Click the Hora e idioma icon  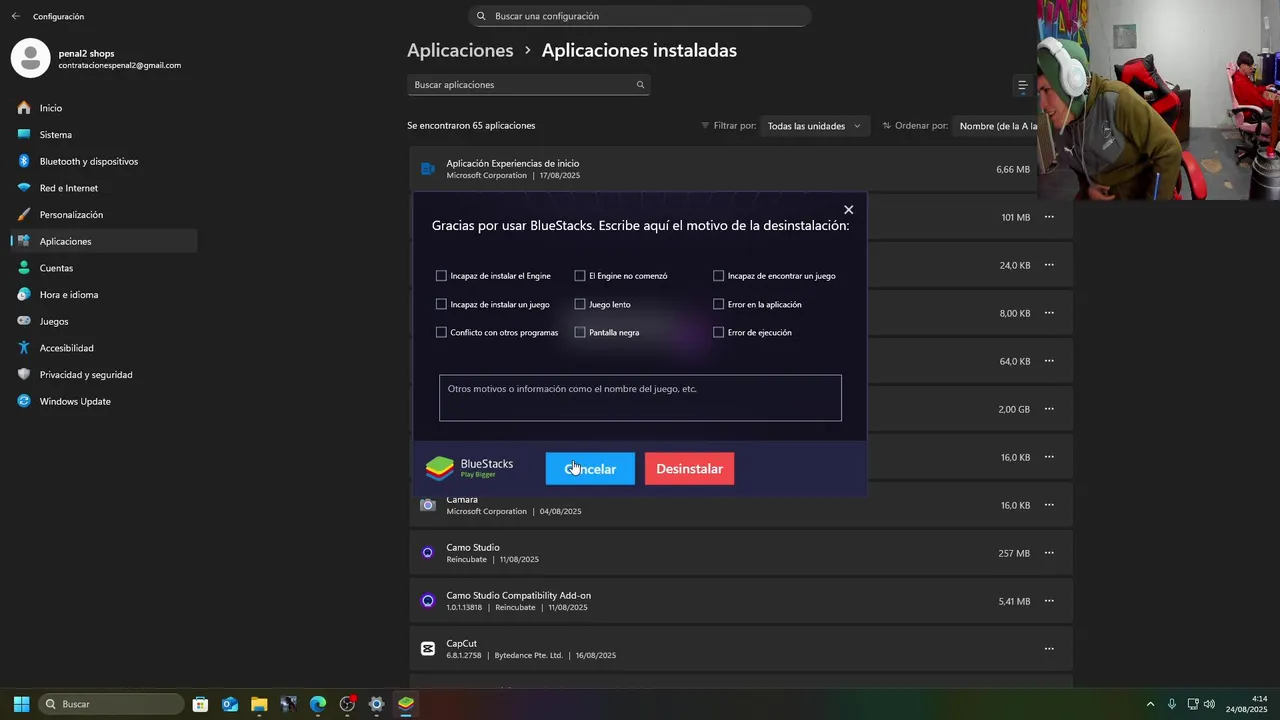click(x=24, y=294)
